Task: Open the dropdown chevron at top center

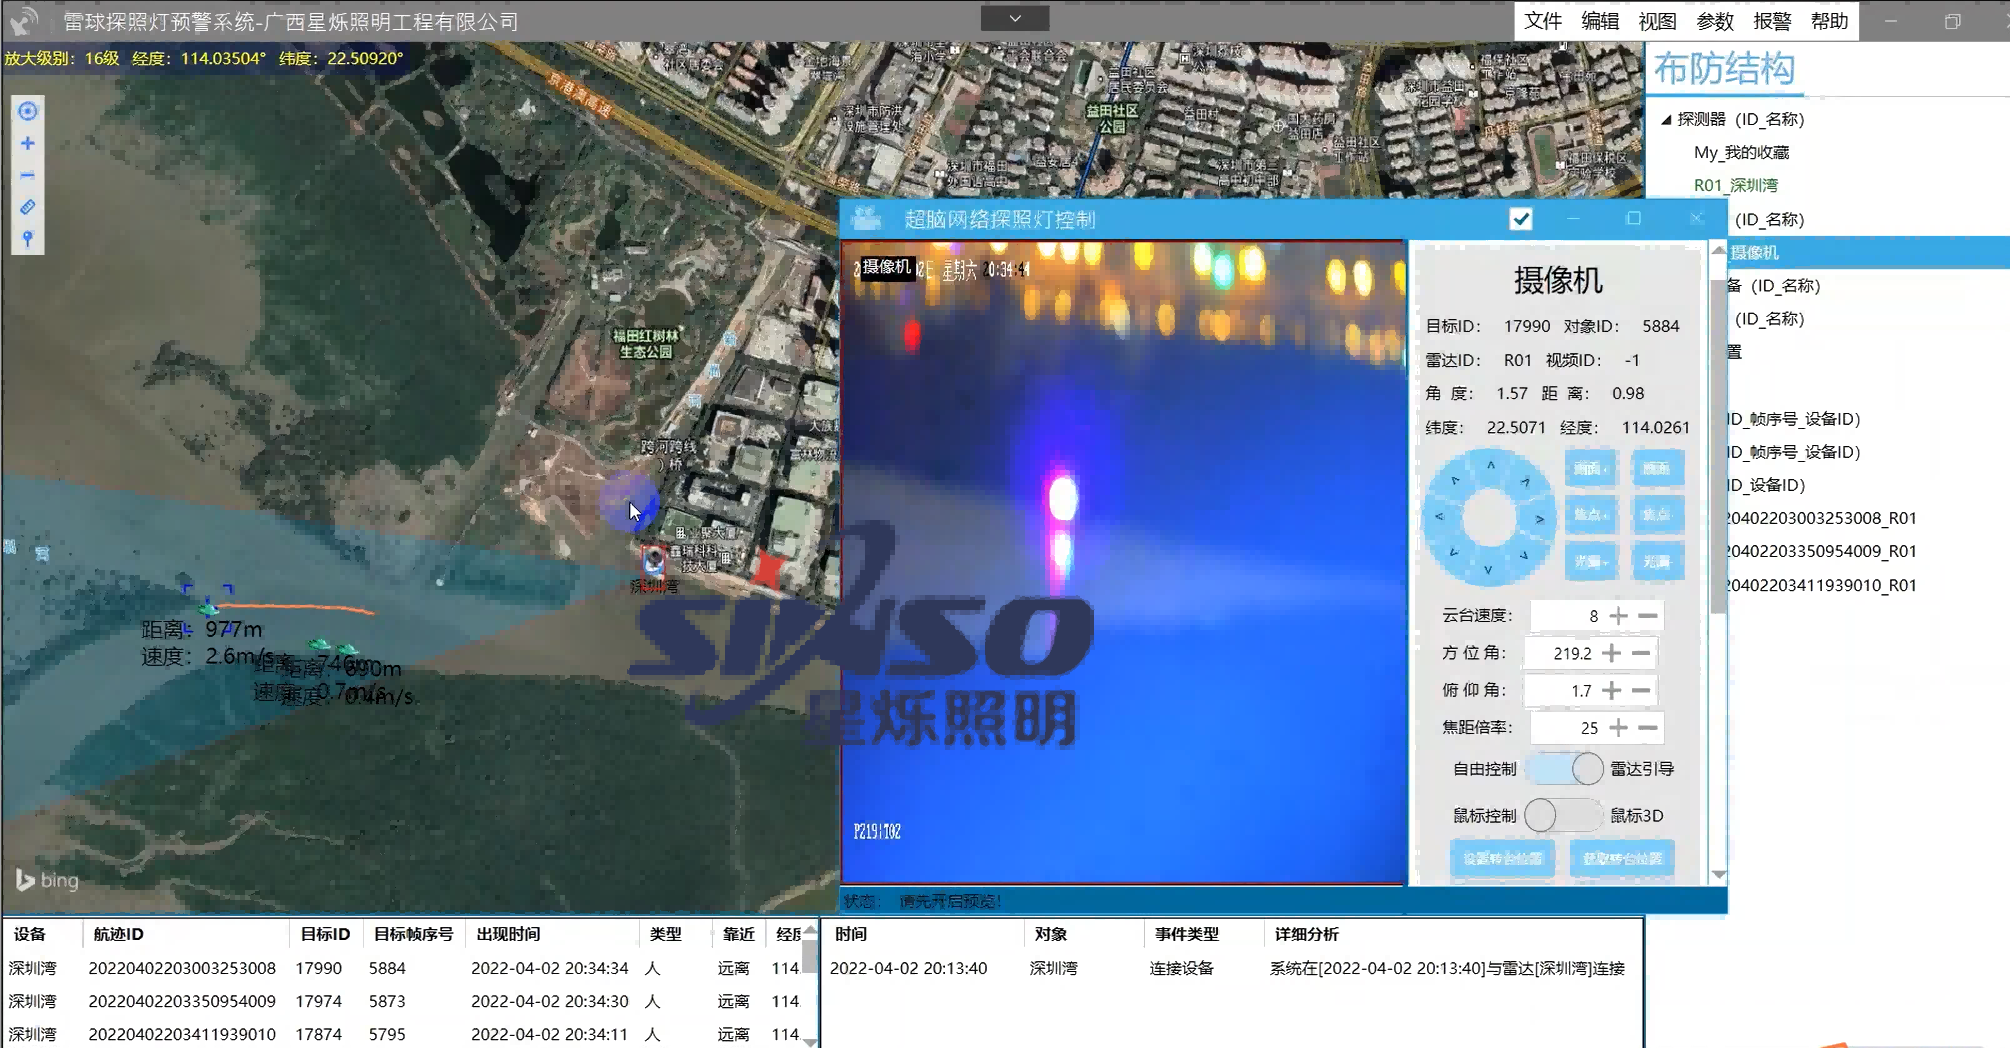Action: (x=1014, y=19)
